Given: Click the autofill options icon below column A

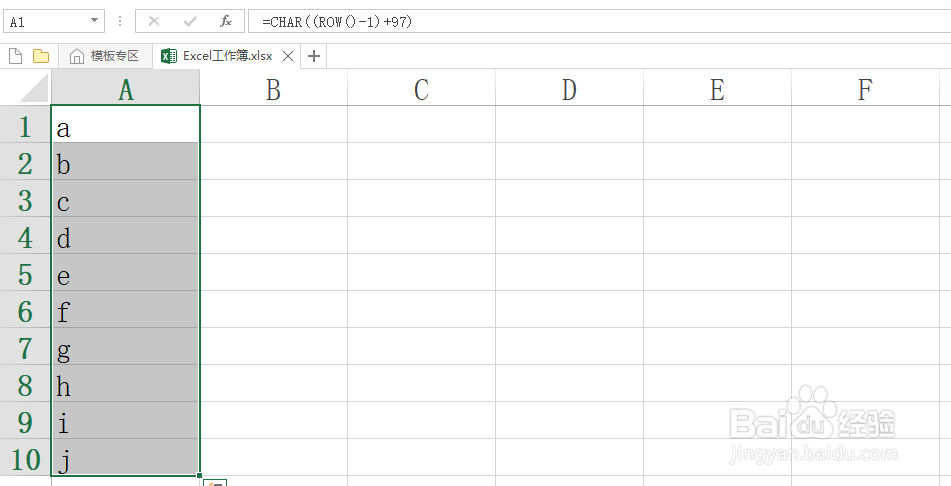Looking at the screenshot, I should click(x=215, y=482).
